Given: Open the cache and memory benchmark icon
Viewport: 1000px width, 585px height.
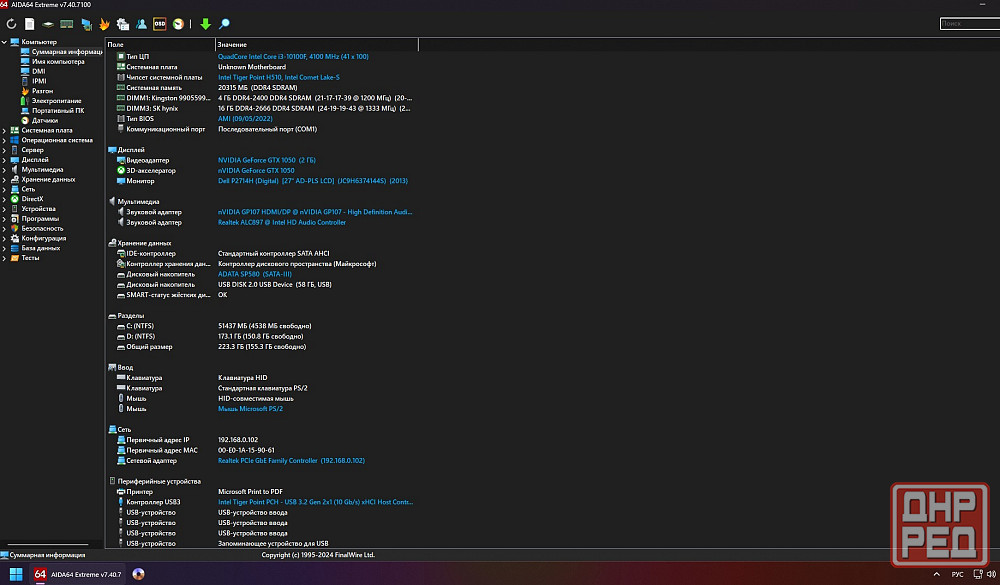Looking at the screenshot, I should tap(66, 24).
